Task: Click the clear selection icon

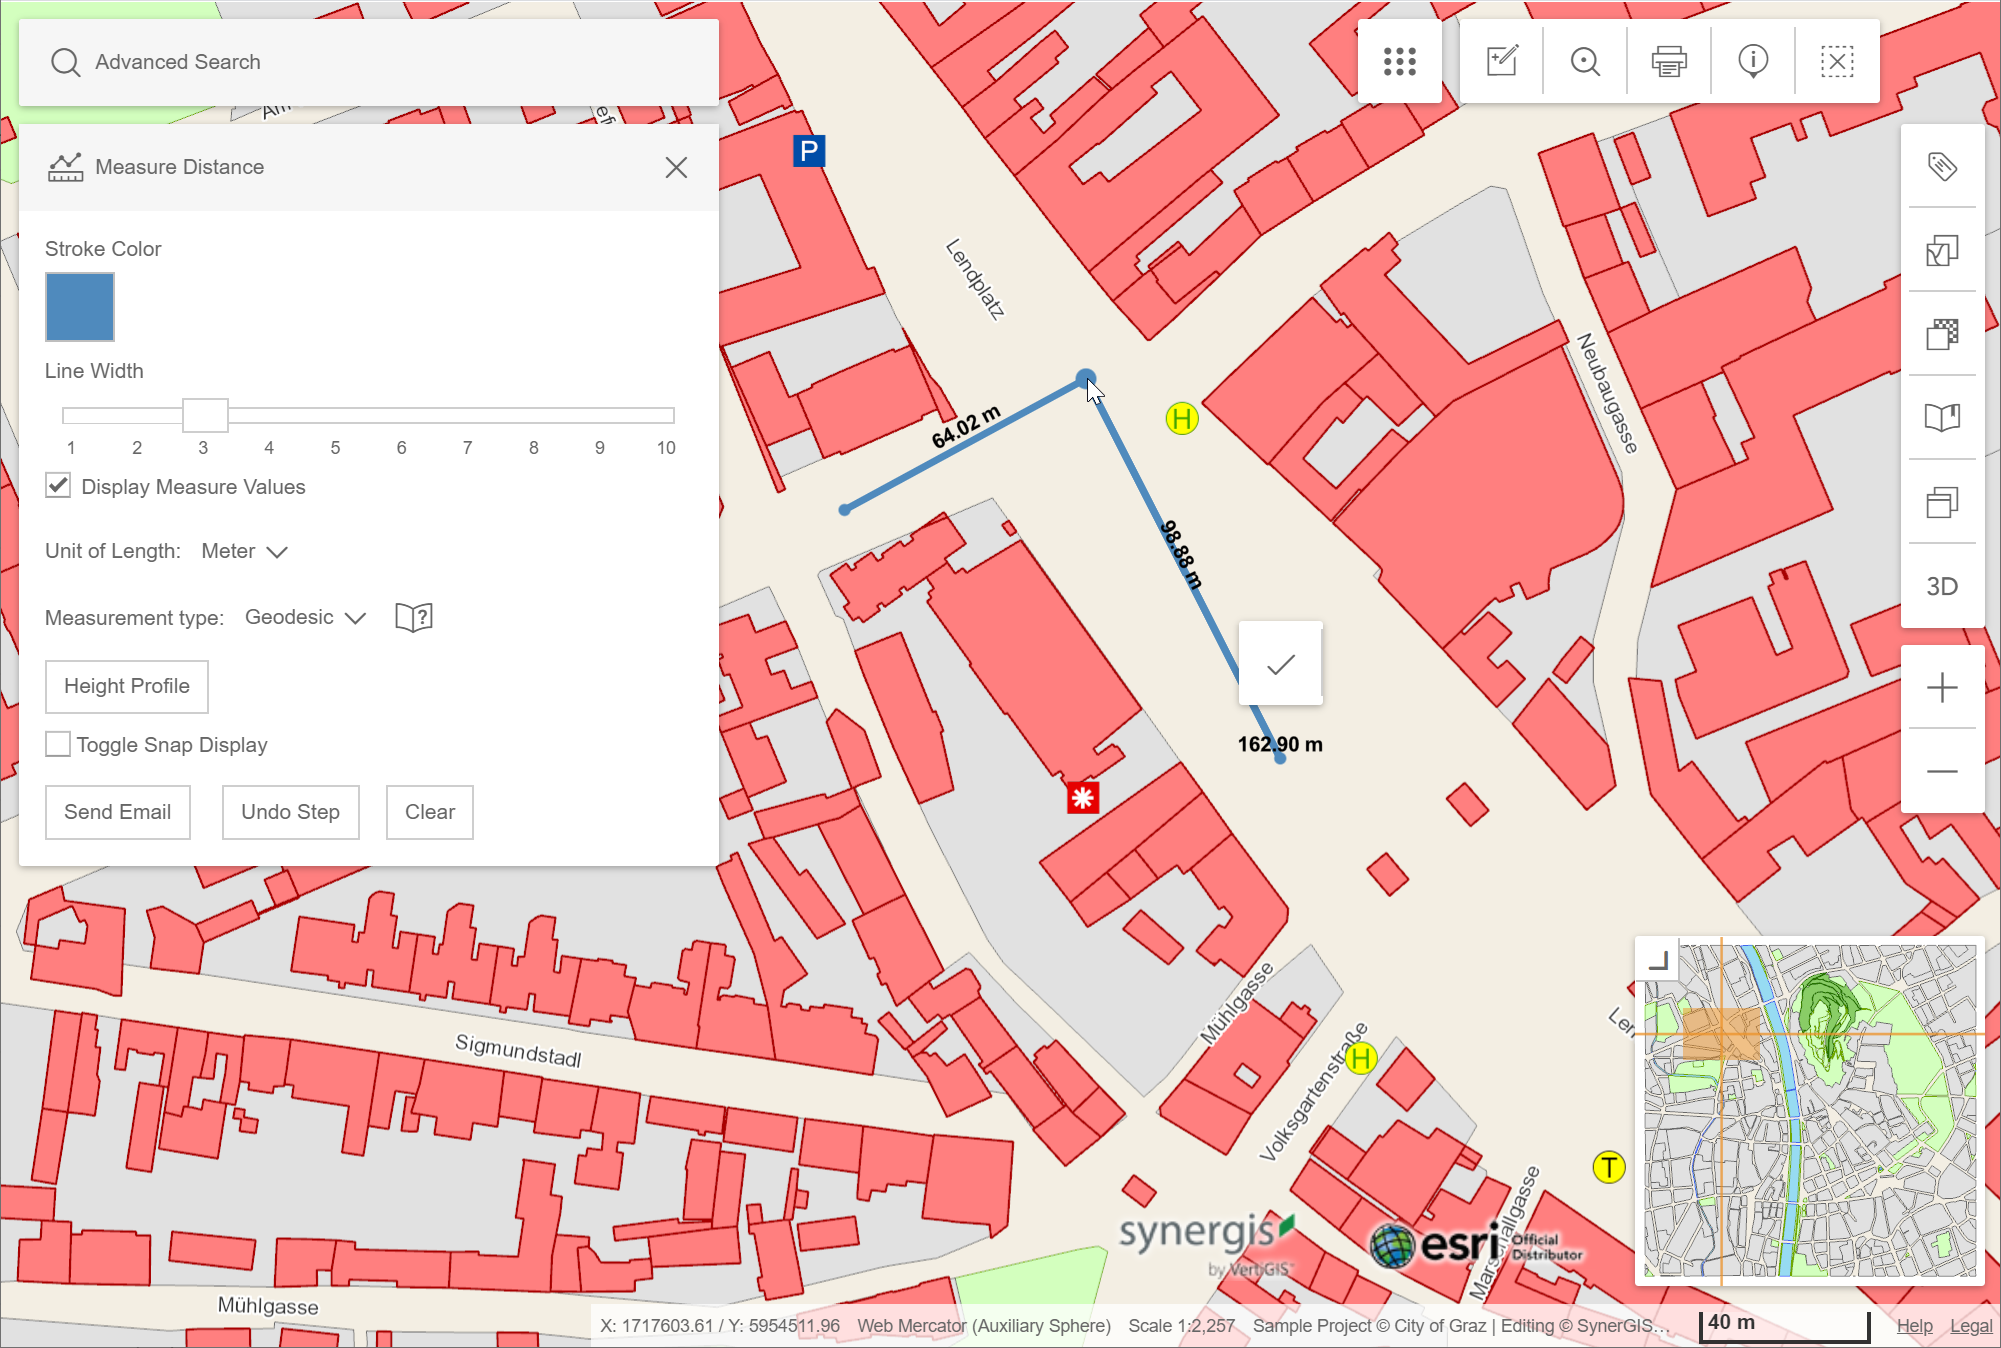Action: (1836, 62)
